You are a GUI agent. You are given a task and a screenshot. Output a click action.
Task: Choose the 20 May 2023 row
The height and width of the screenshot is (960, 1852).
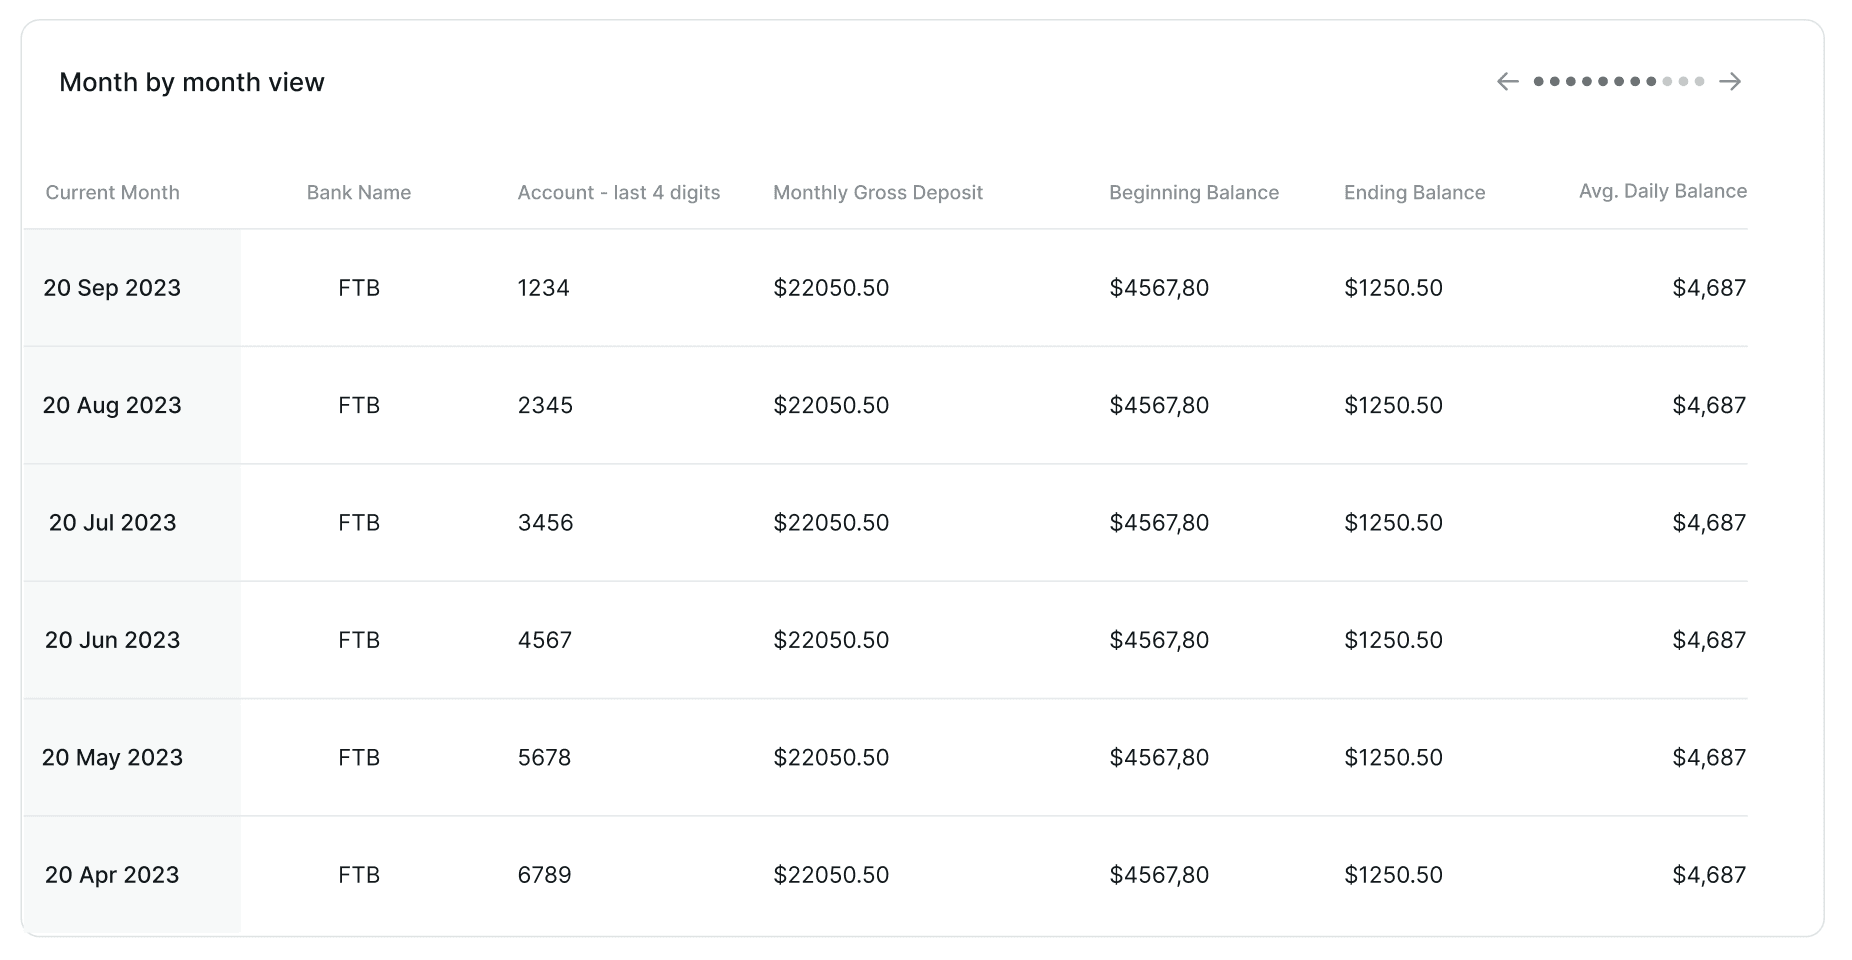[x=112, y=757]
